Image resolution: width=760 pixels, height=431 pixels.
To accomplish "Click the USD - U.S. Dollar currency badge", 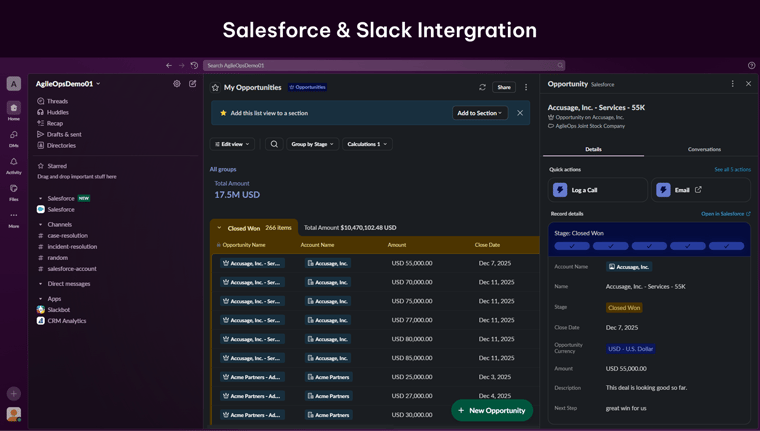I will 631,349.
